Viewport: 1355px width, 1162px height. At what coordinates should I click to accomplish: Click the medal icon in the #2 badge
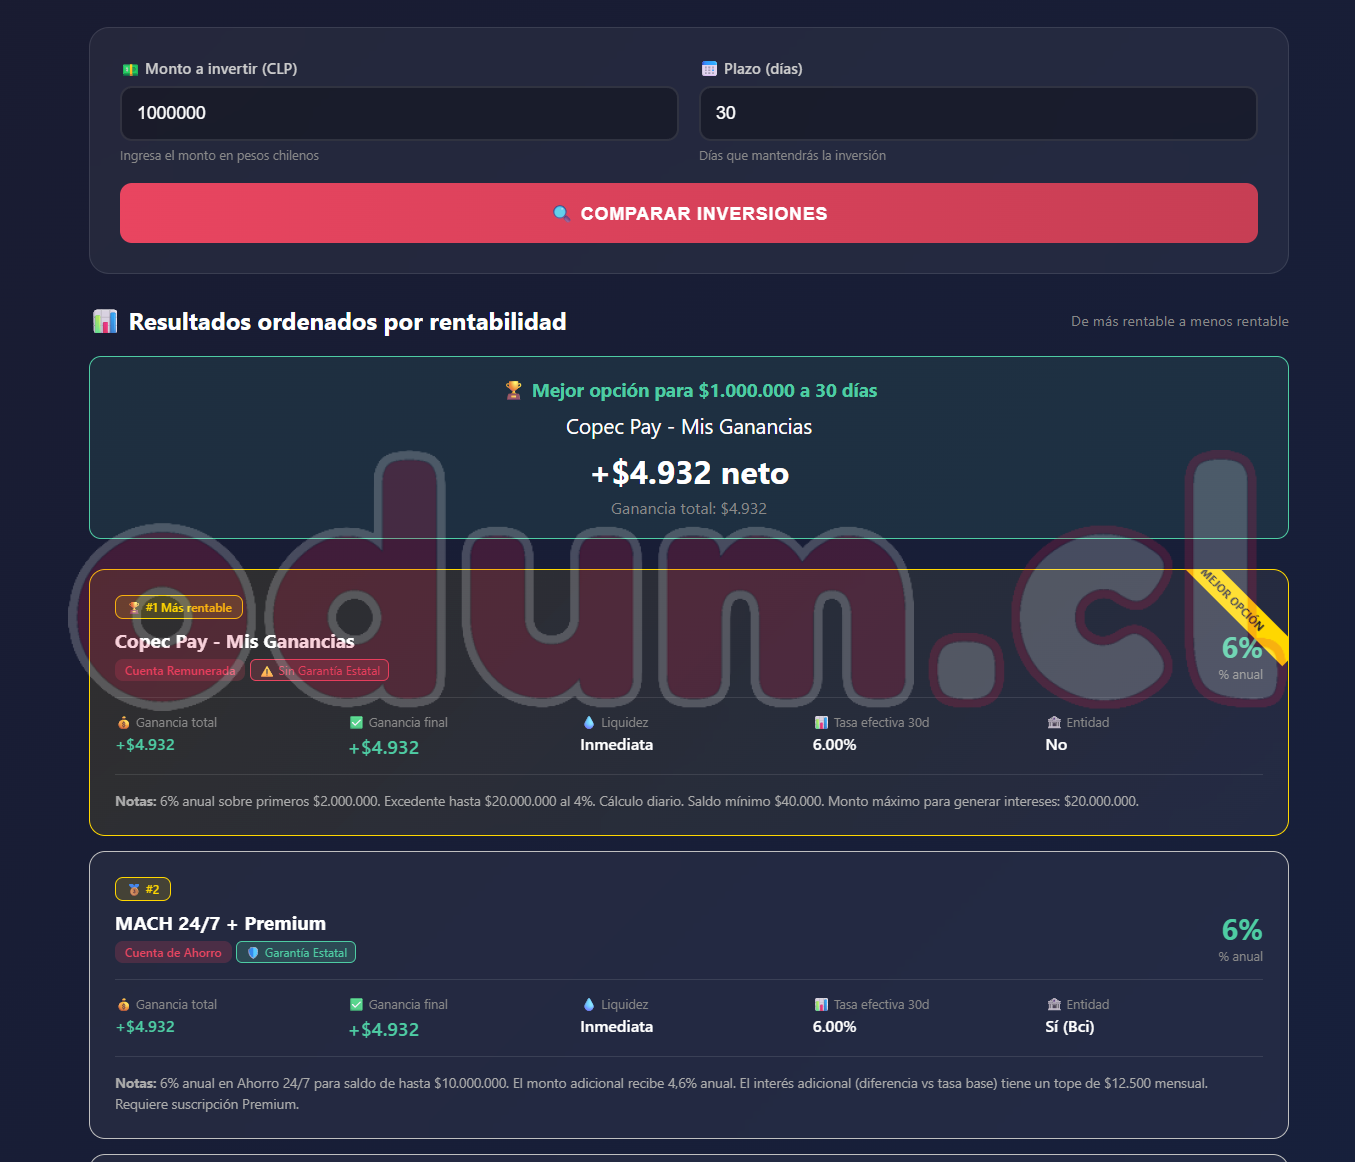134,890
